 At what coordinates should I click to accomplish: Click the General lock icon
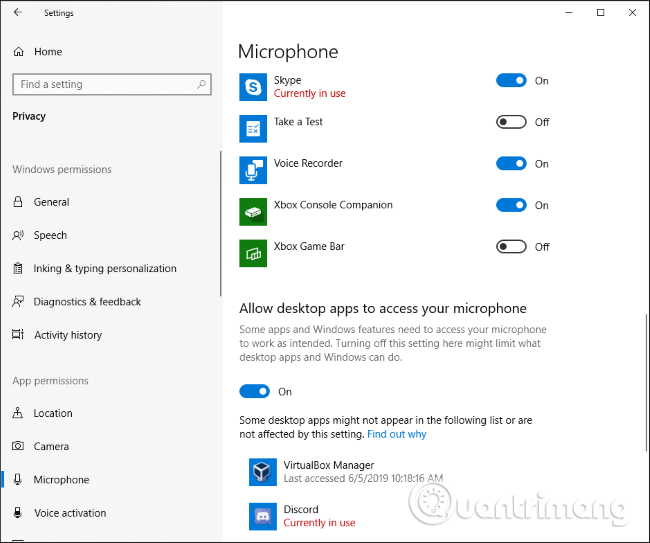(18, 202)
